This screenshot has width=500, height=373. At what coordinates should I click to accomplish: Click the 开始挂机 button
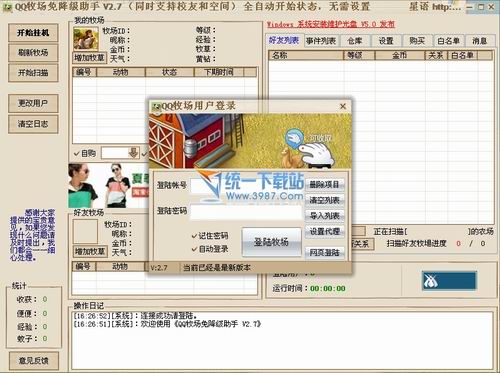(33, 33)
